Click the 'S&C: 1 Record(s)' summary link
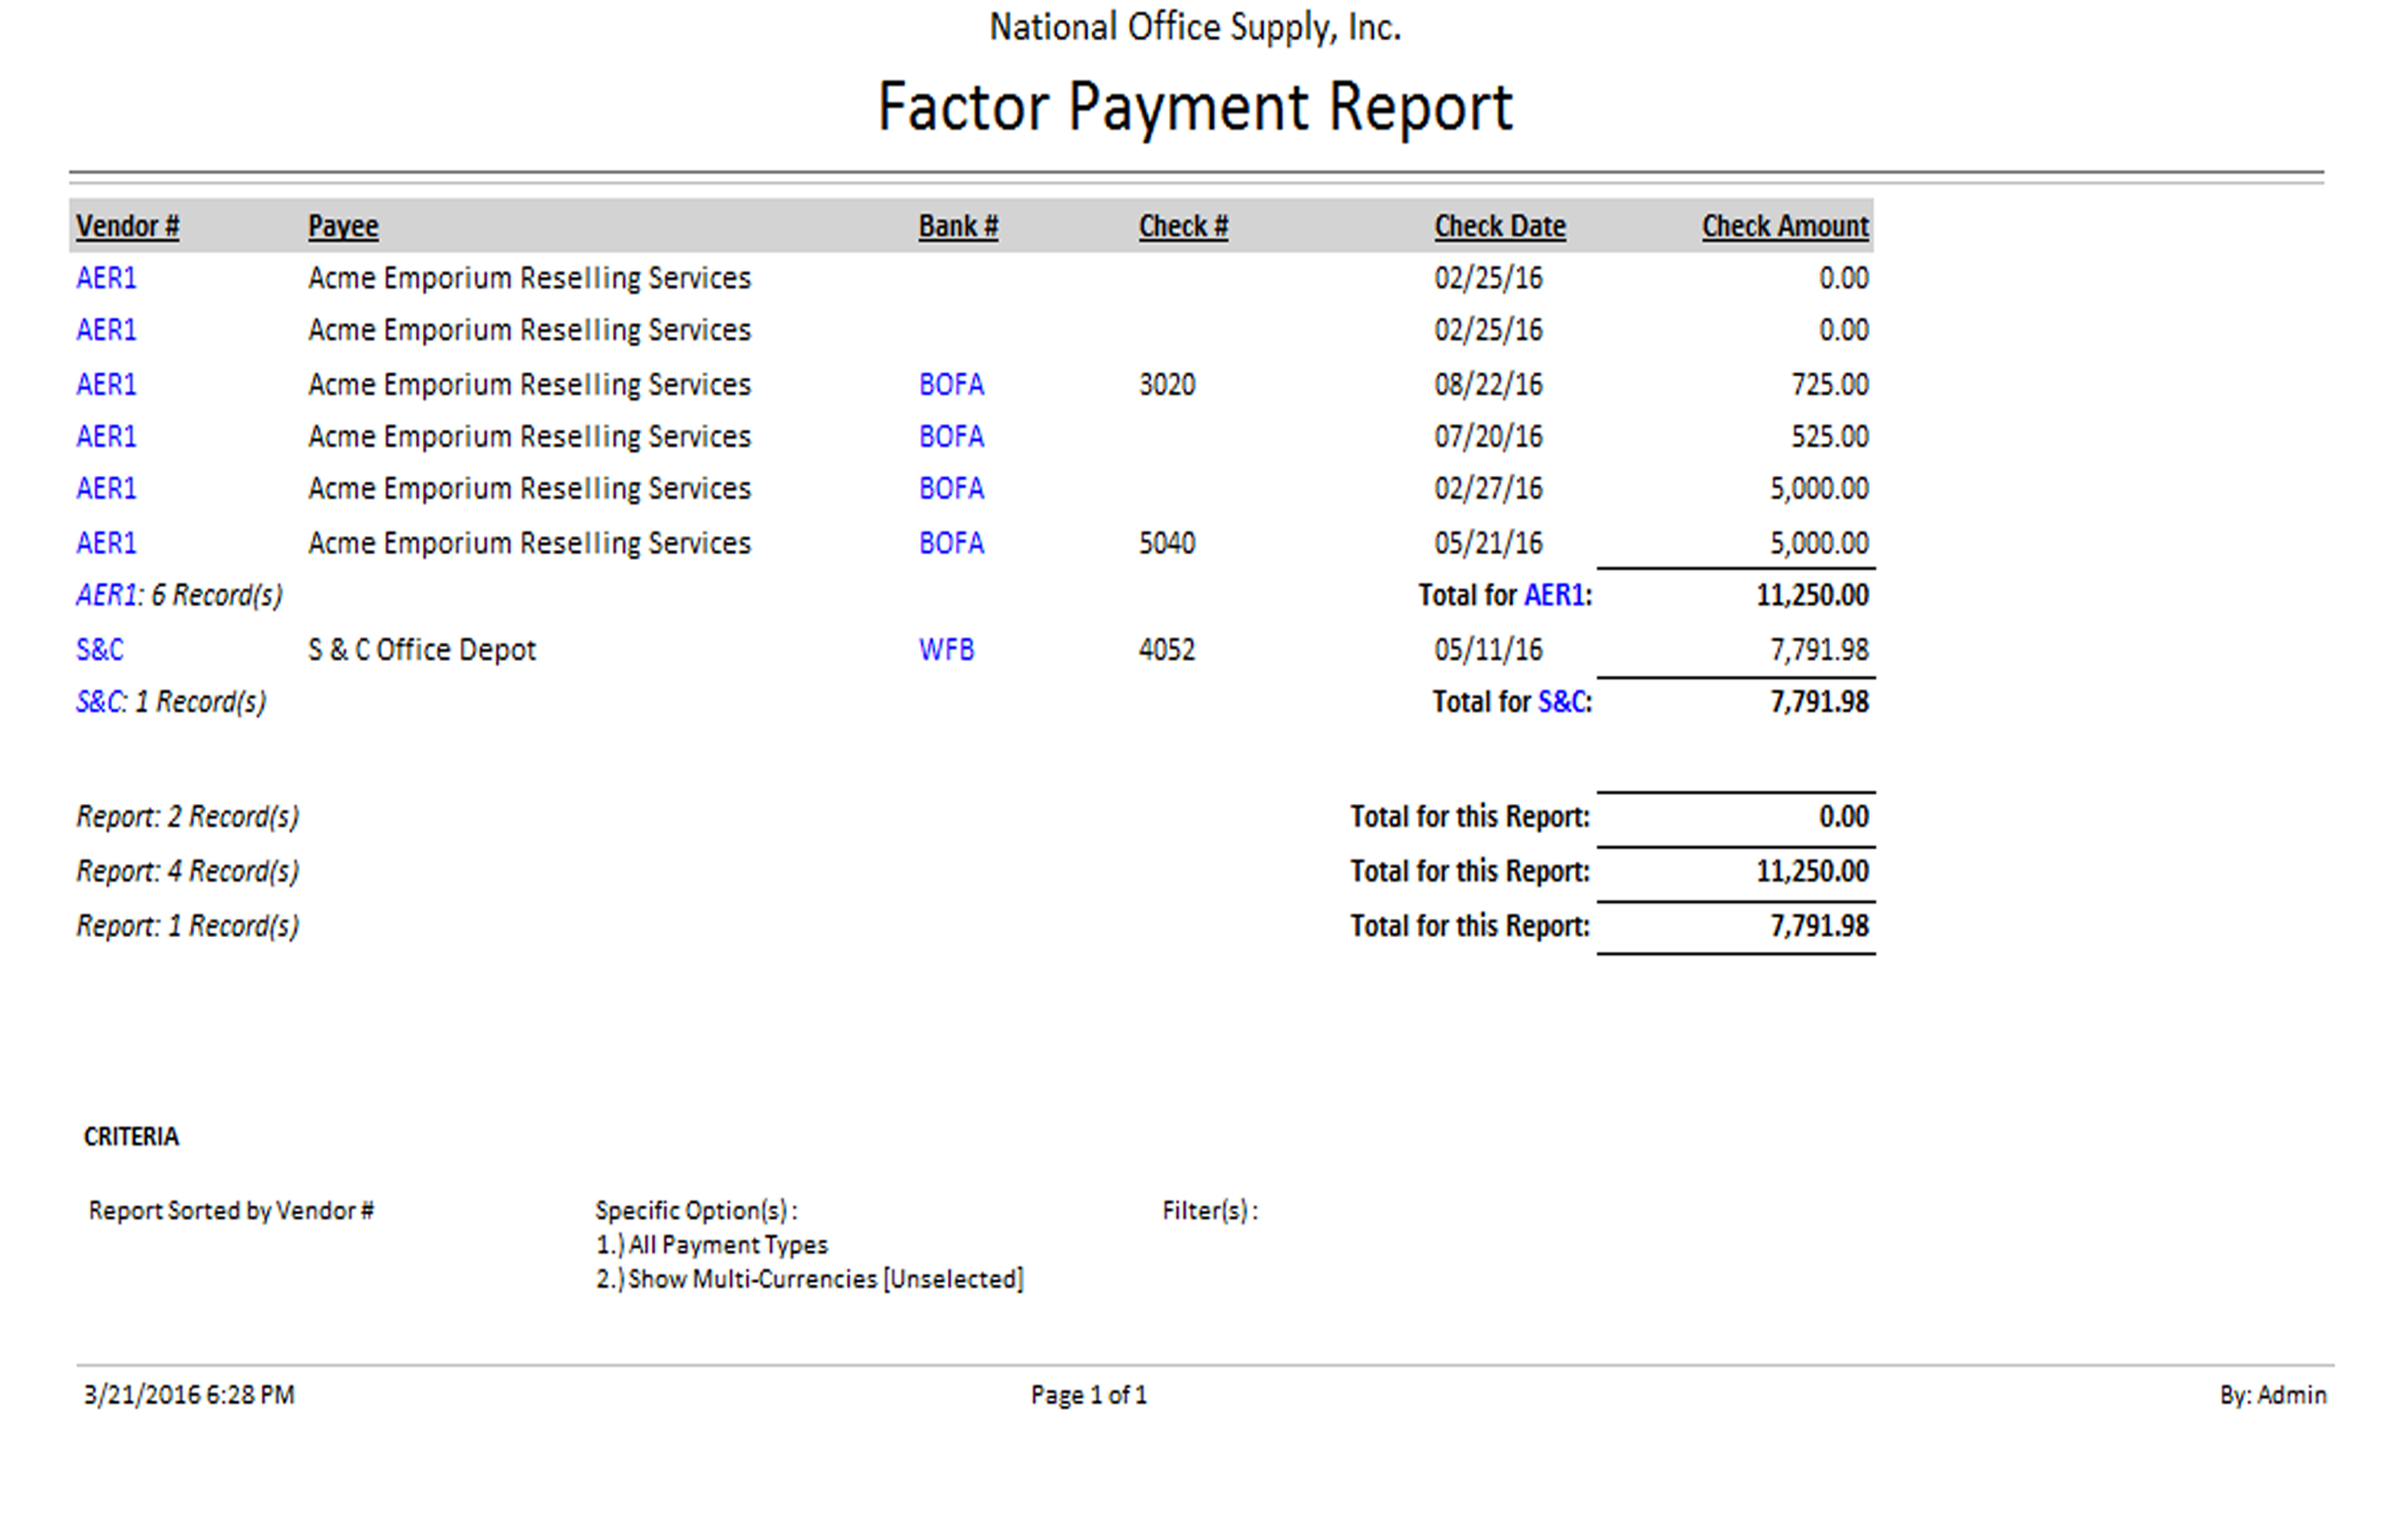This screenshot has width=2407, height=1540. click(100, 702)
